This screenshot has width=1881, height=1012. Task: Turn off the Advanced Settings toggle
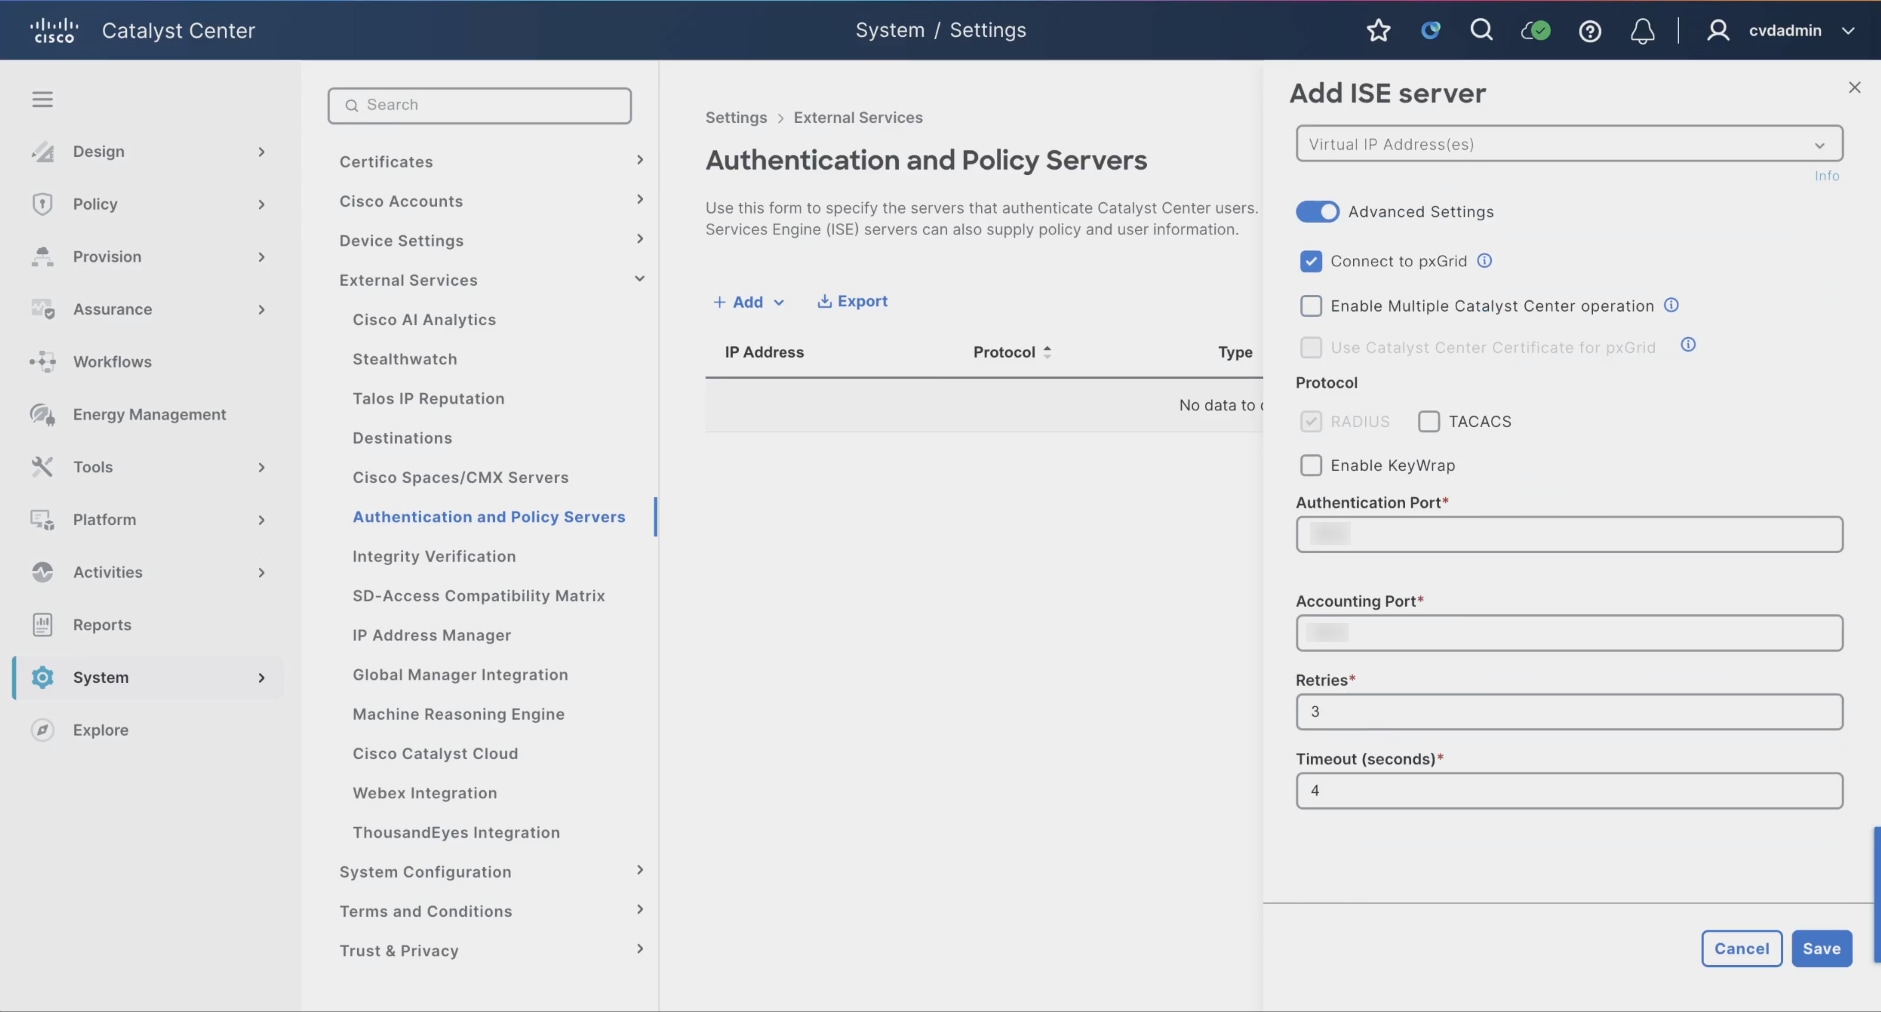click(x=1317, y=211)
